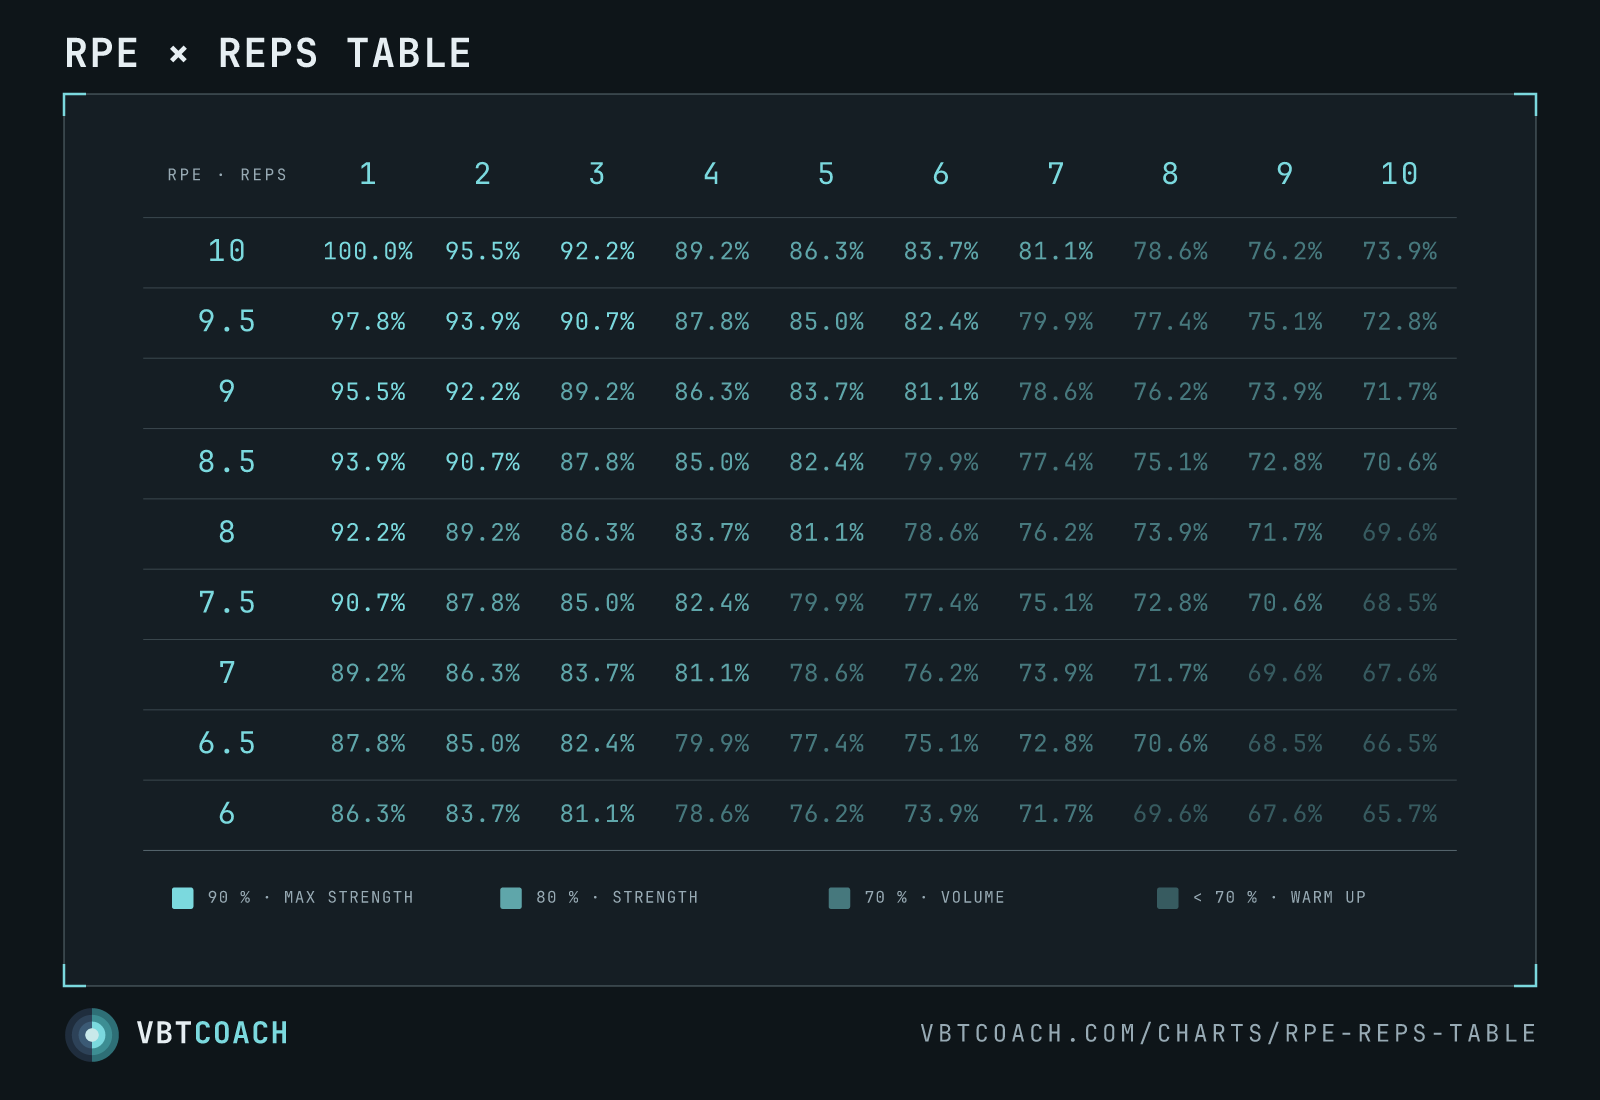Click the RPE 9 row header
1600x1100 pixels.
(x=227, y=391)
